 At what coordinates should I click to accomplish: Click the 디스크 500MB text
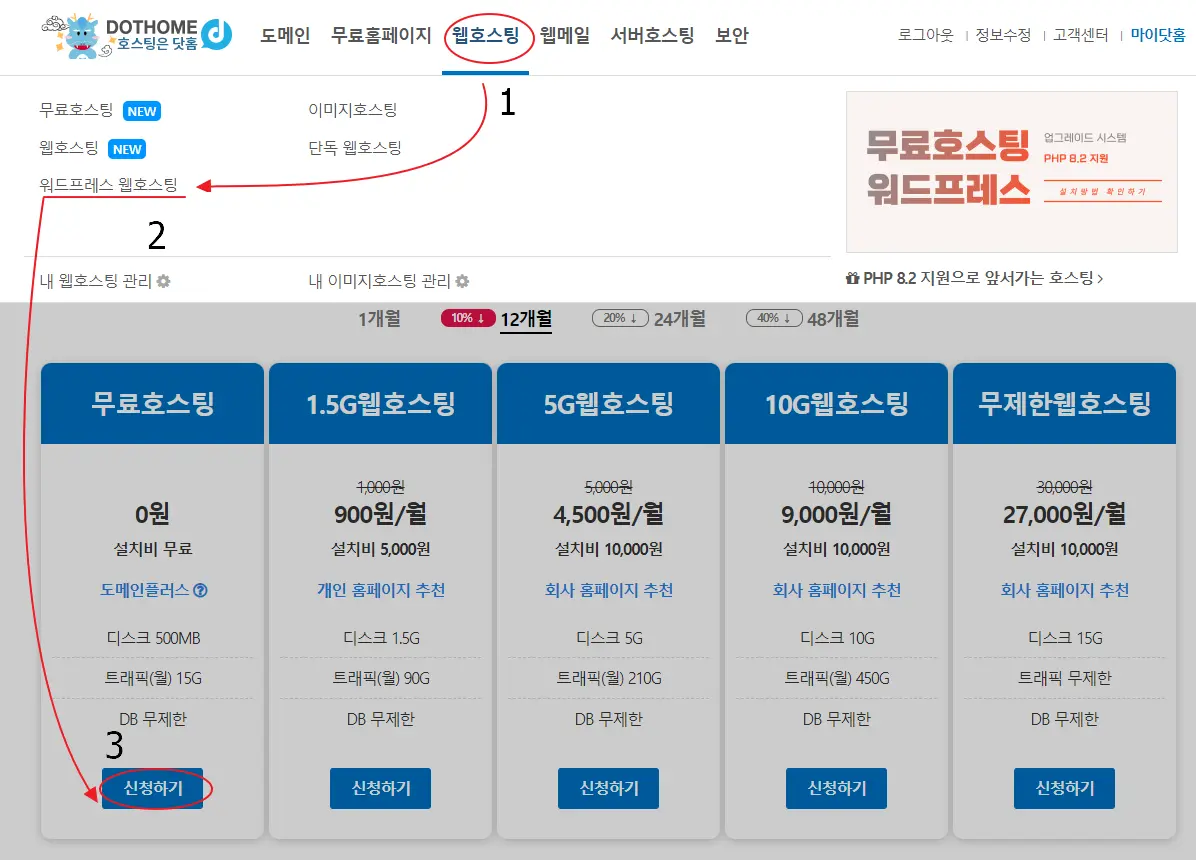[x=153, y=638]
